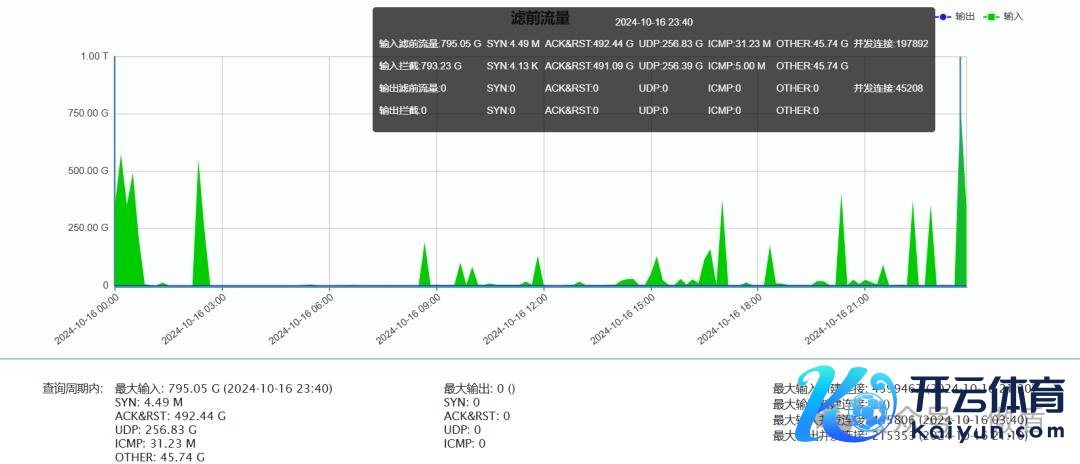Select the 2024-10-16 09:00 axis label
The image size is (1080, 464).
tap(409, 318)
